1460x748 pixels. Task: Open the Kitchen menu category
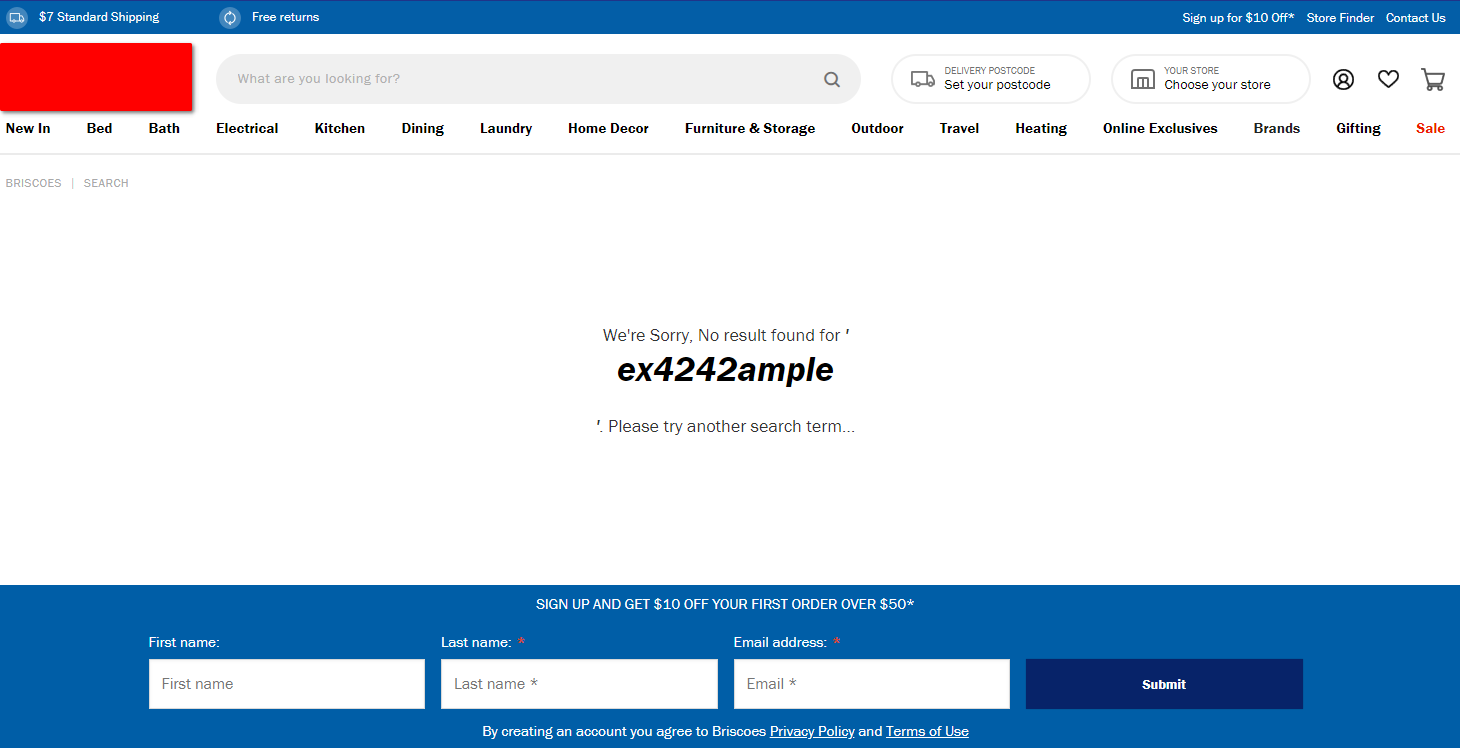tap(339, 128)
